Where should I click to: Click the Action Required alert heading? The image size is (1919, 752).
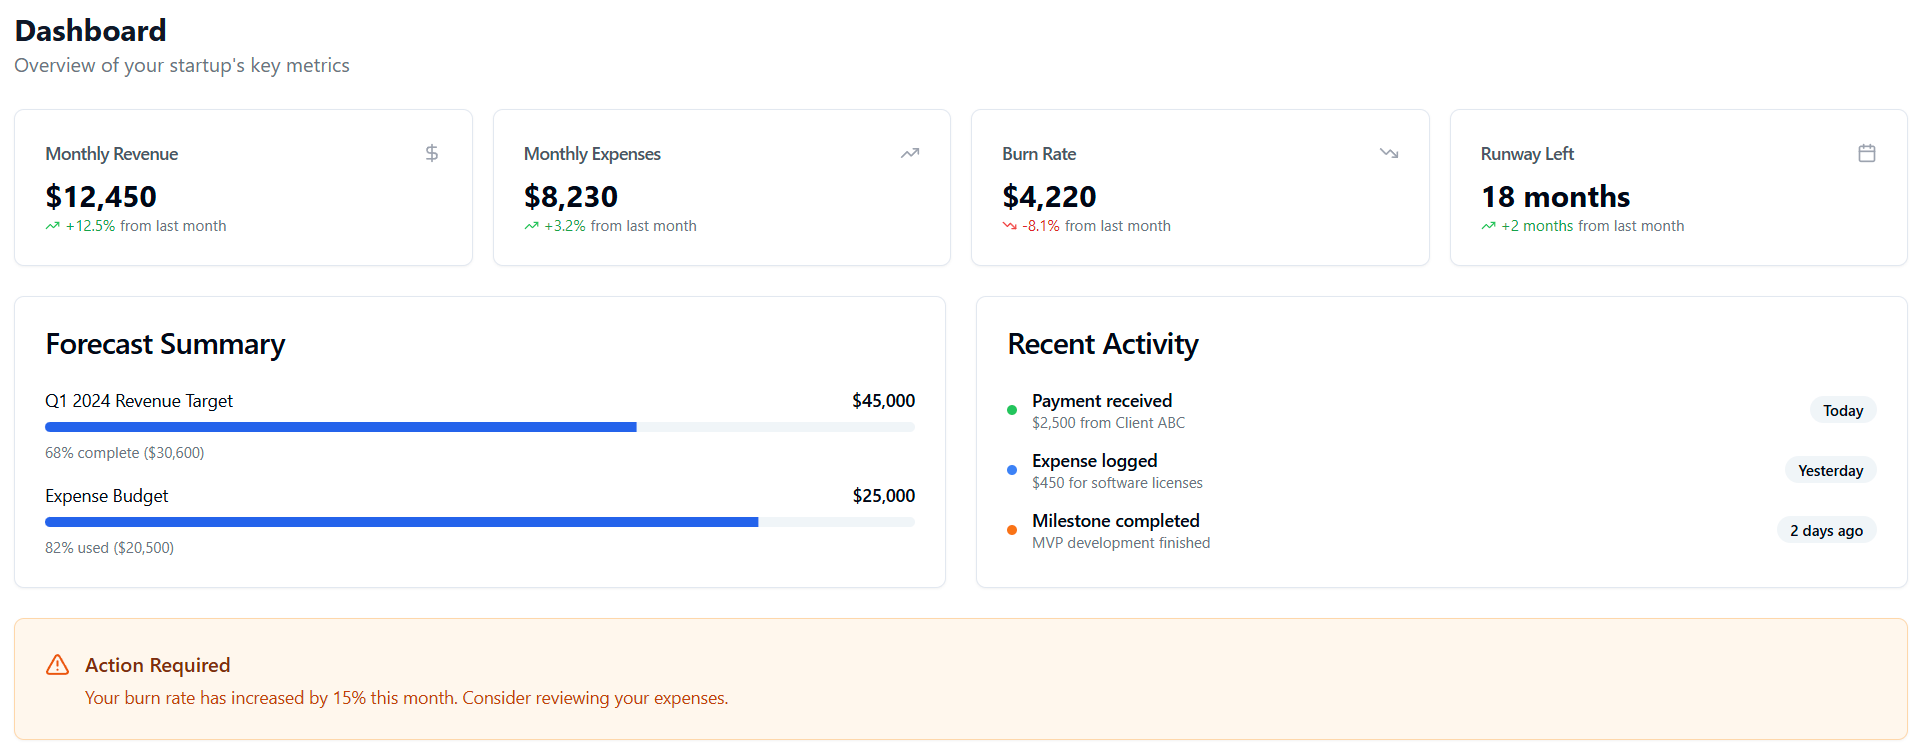click(x=158, y=665)
